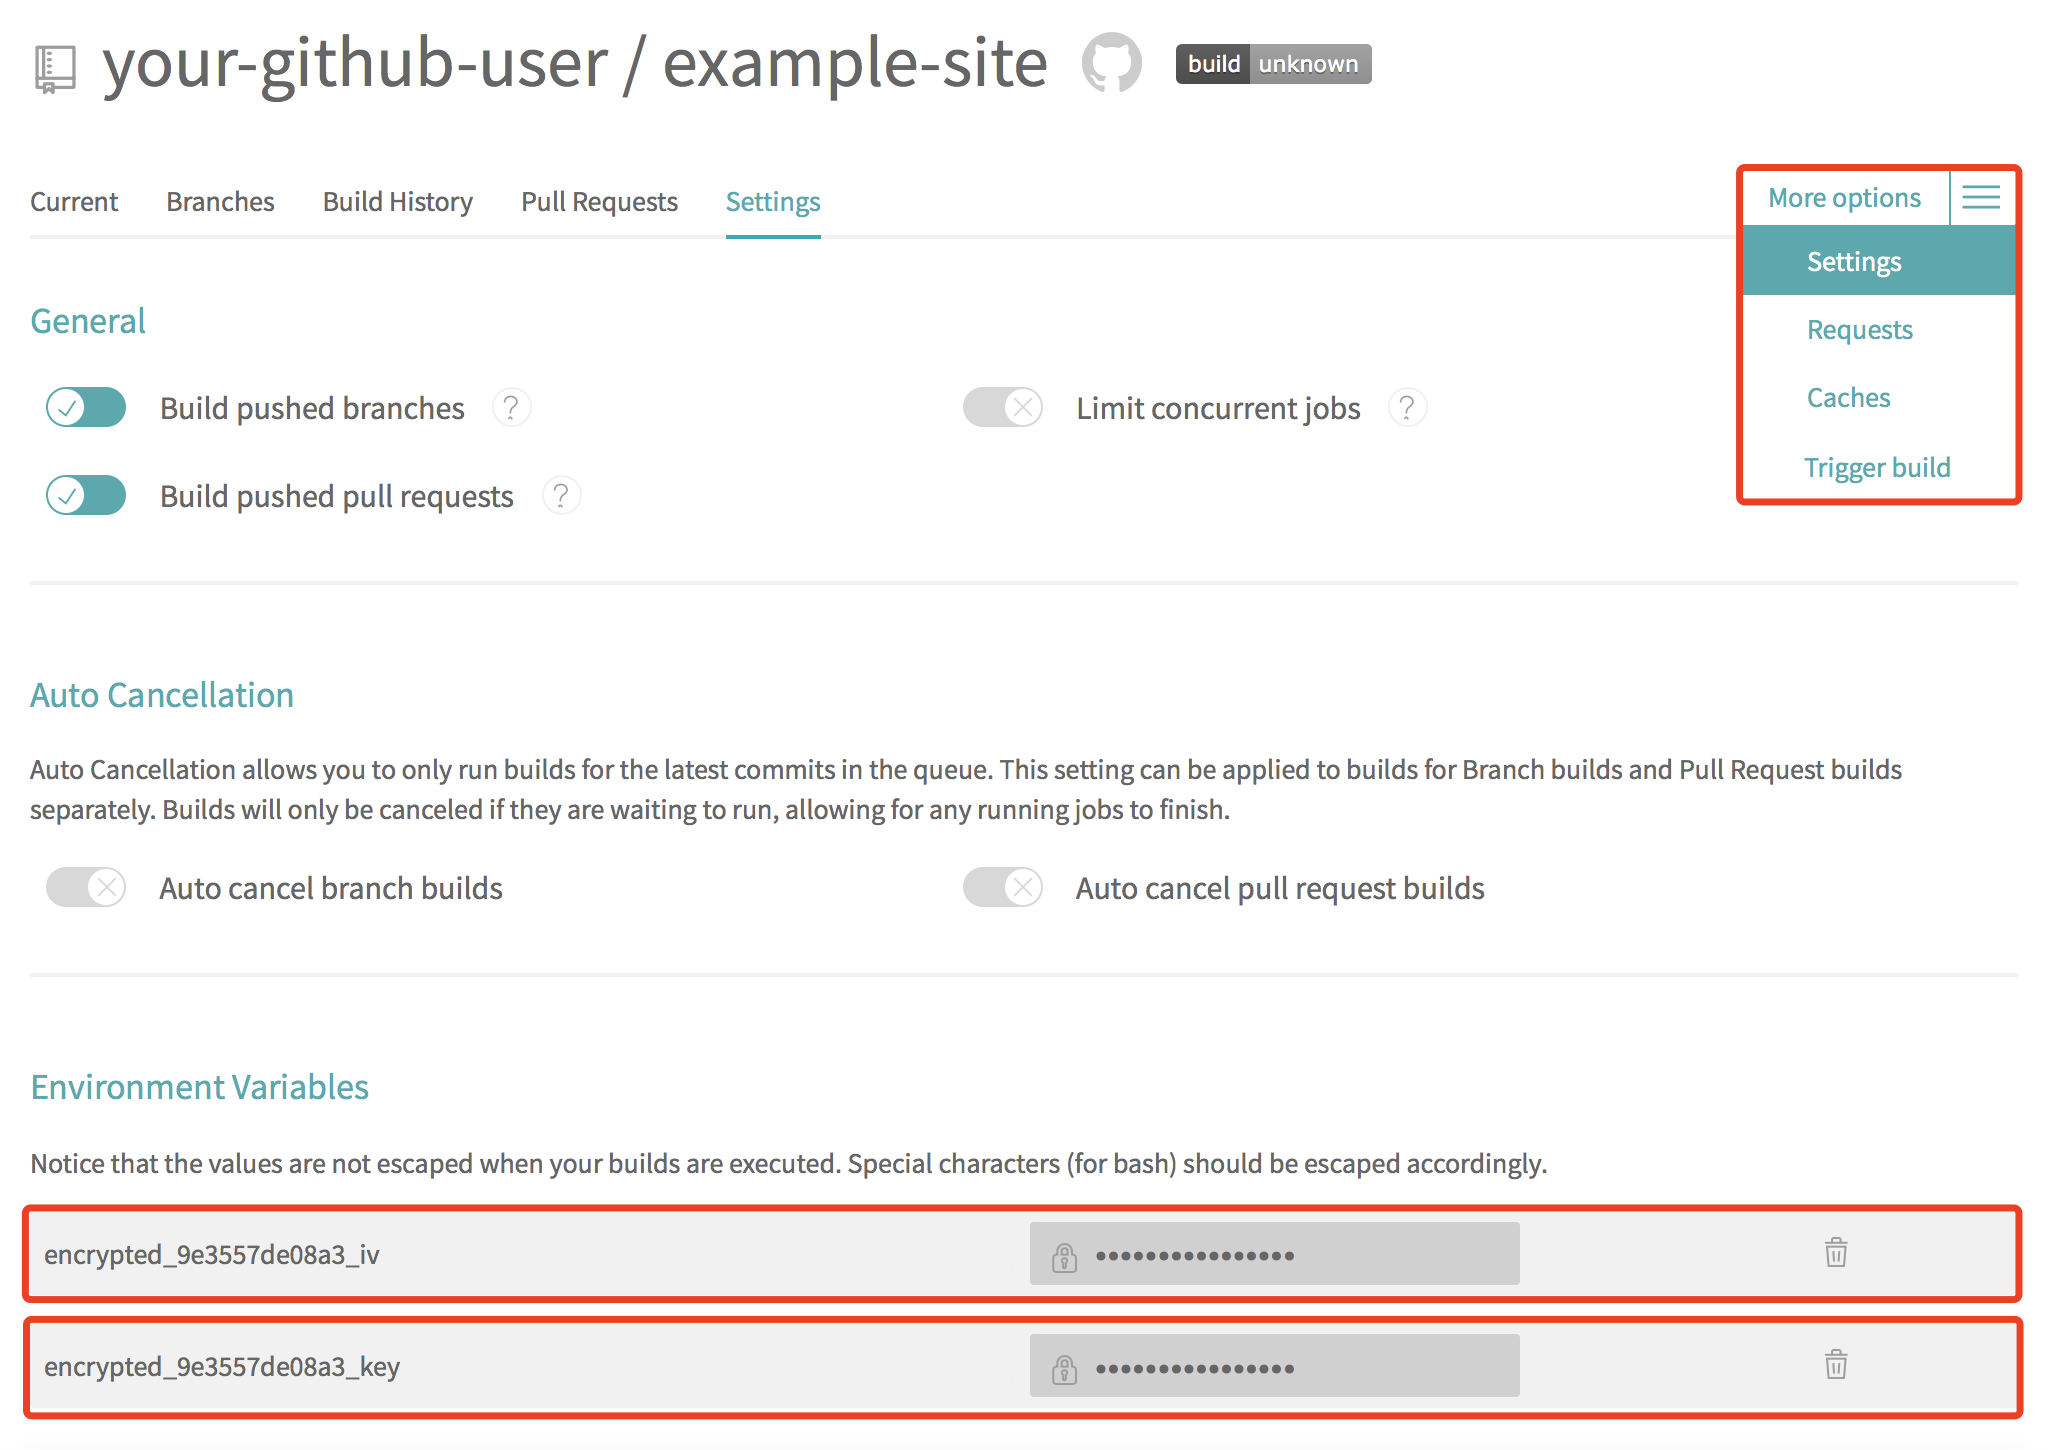Click the hamburger menu icon next to More options

[x=1981, y=197]
